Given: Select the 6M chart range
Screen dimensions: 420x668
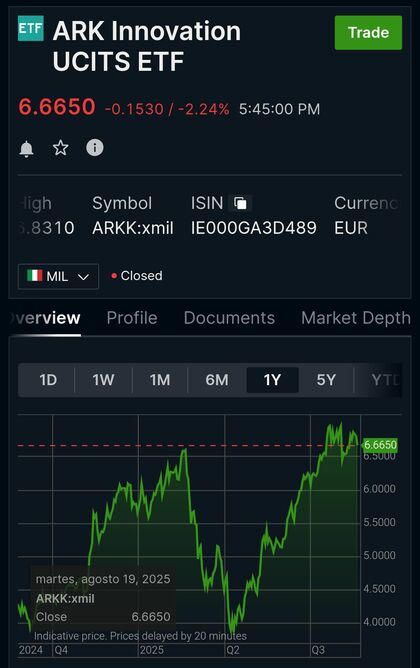Looking at the screenshot, I should coord(217,380).
